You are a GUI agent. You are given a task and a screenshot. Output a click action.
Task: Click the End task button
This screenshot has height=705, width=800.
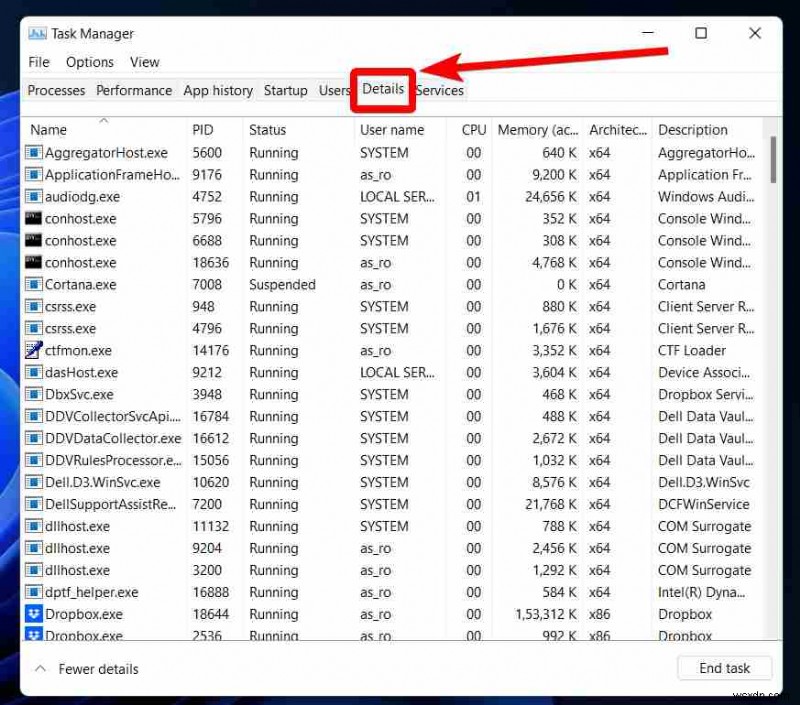pyautogui.click(x=724, y=668)
